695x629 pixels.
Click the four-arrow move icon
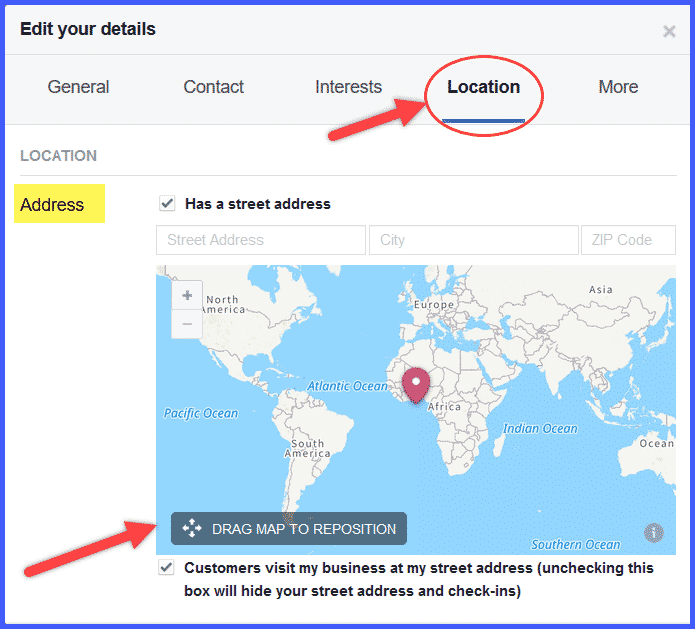(192, 529)
